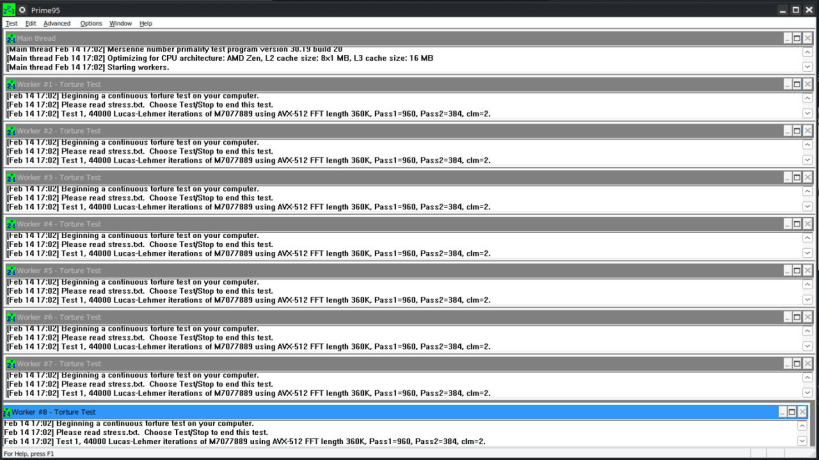
Task: Maximize the Worker #7 child window
Action: [x=797, y=363]
